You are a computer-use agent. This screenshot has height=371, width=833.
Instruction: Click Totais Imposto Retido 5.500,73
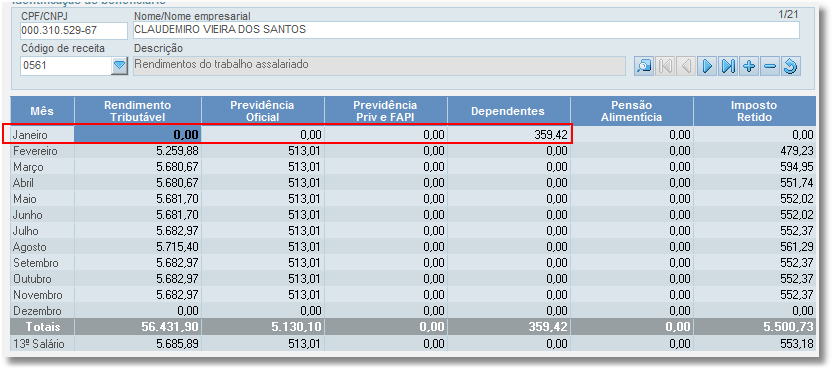(754, 327)
